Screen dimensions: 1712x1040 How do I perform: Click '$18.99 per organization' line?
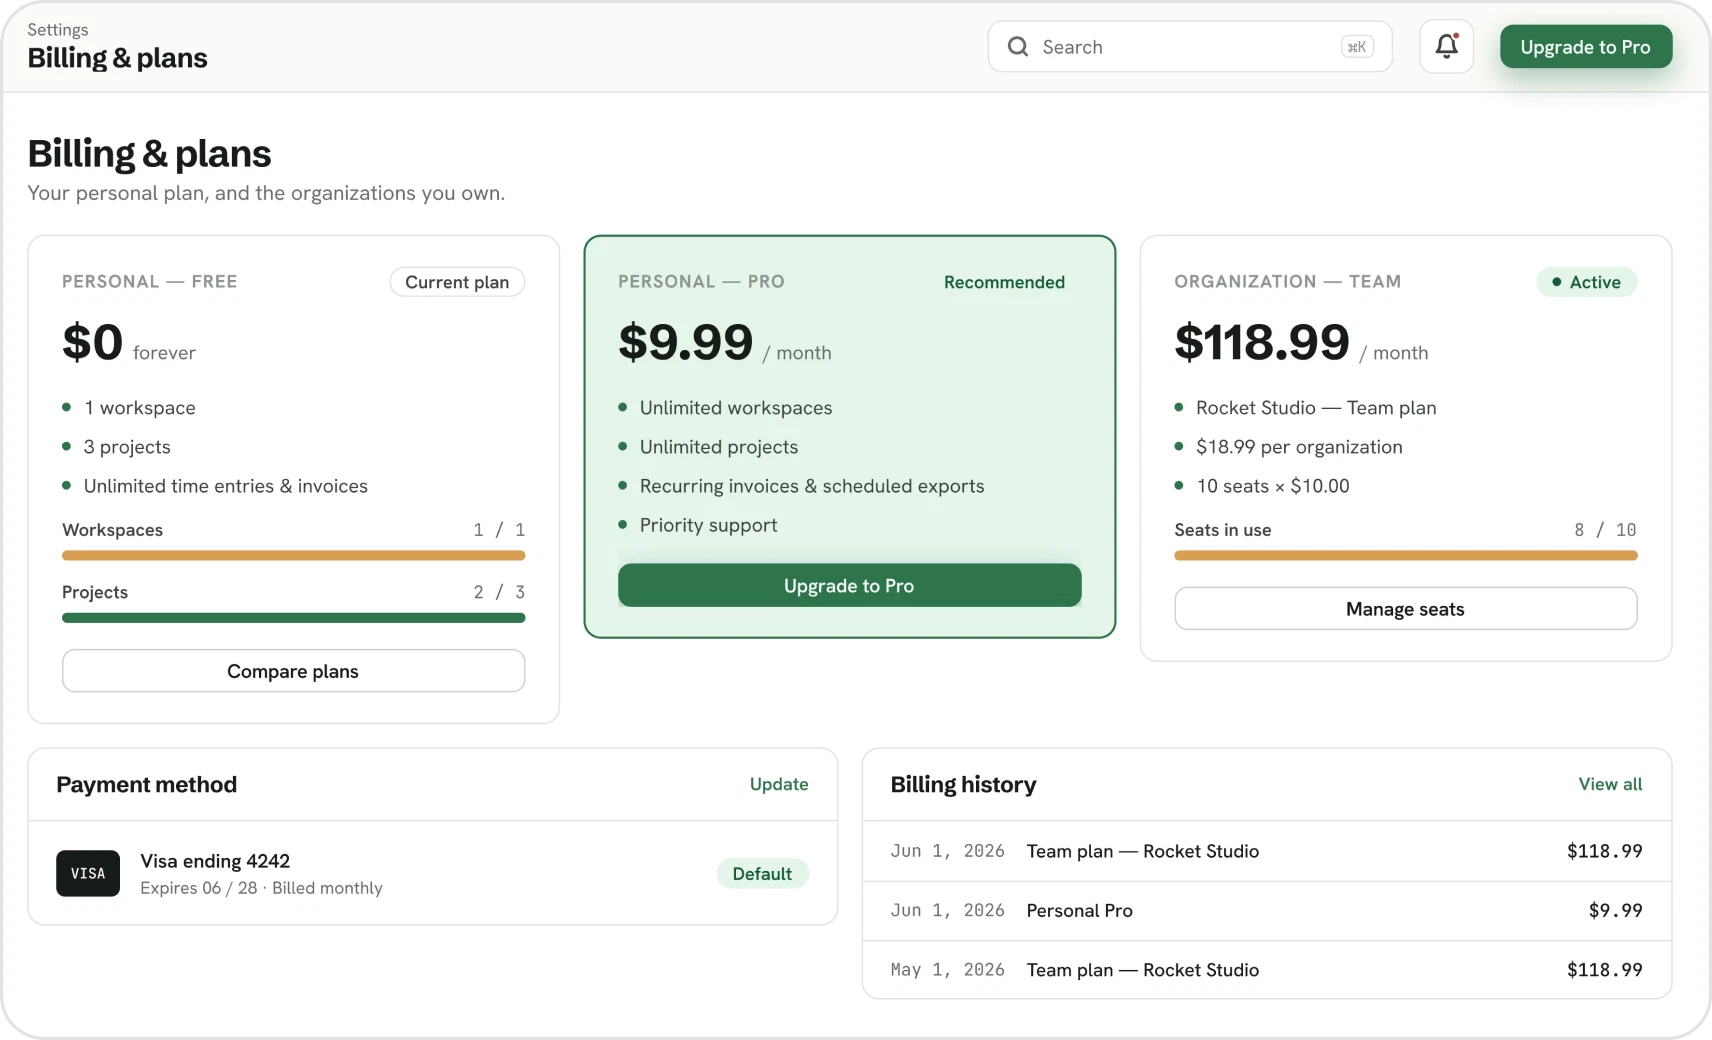(1299, 447)
